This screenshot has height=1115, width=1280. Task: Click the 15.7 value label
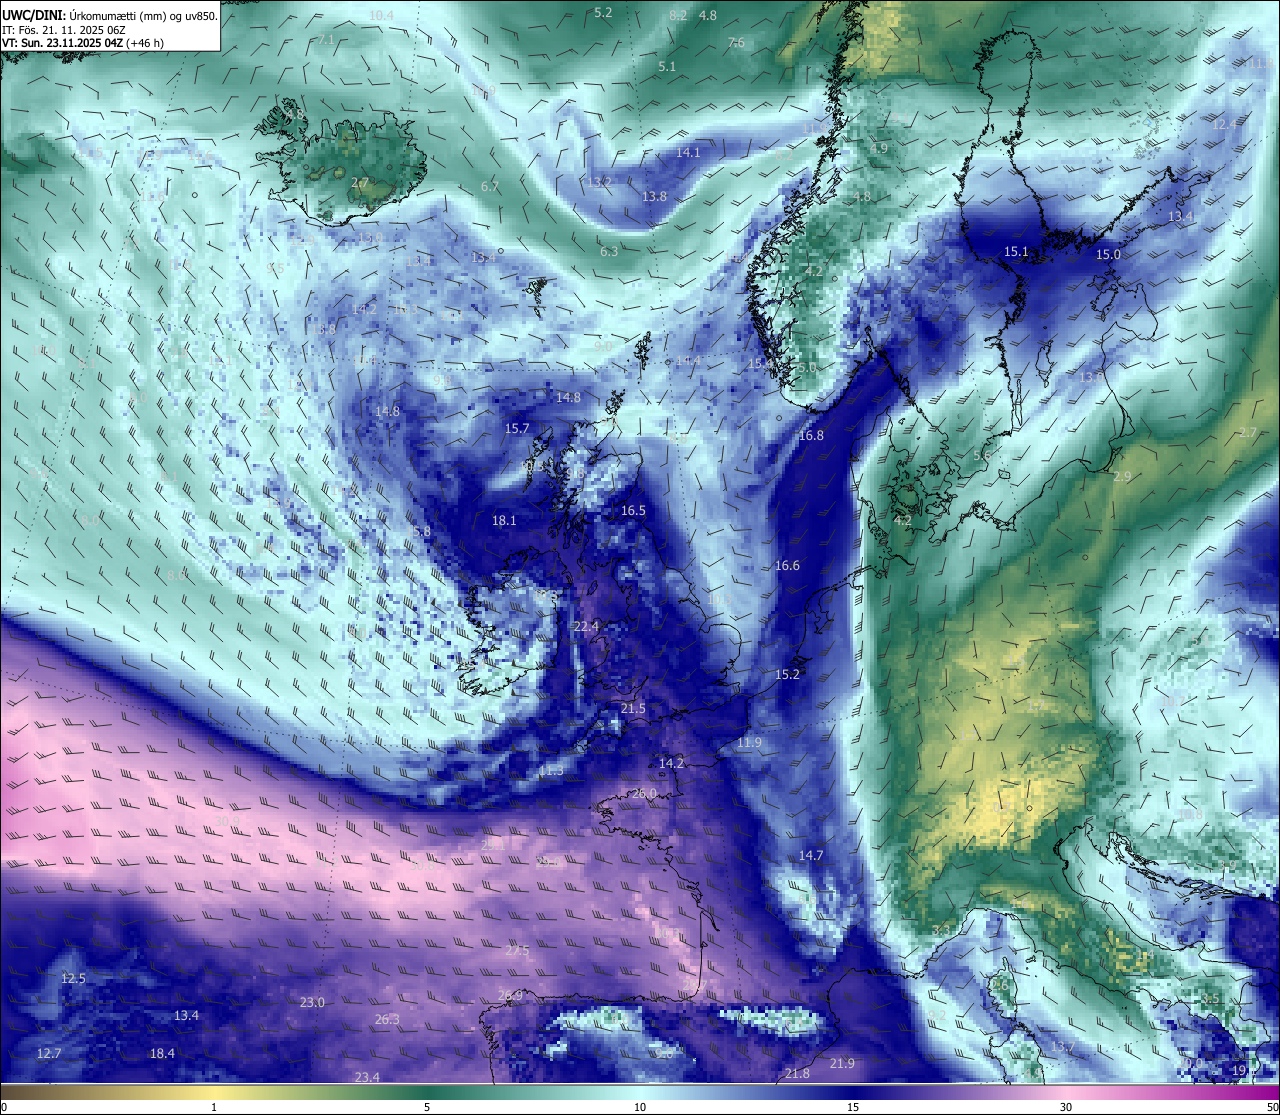click(x=517, y=428)
